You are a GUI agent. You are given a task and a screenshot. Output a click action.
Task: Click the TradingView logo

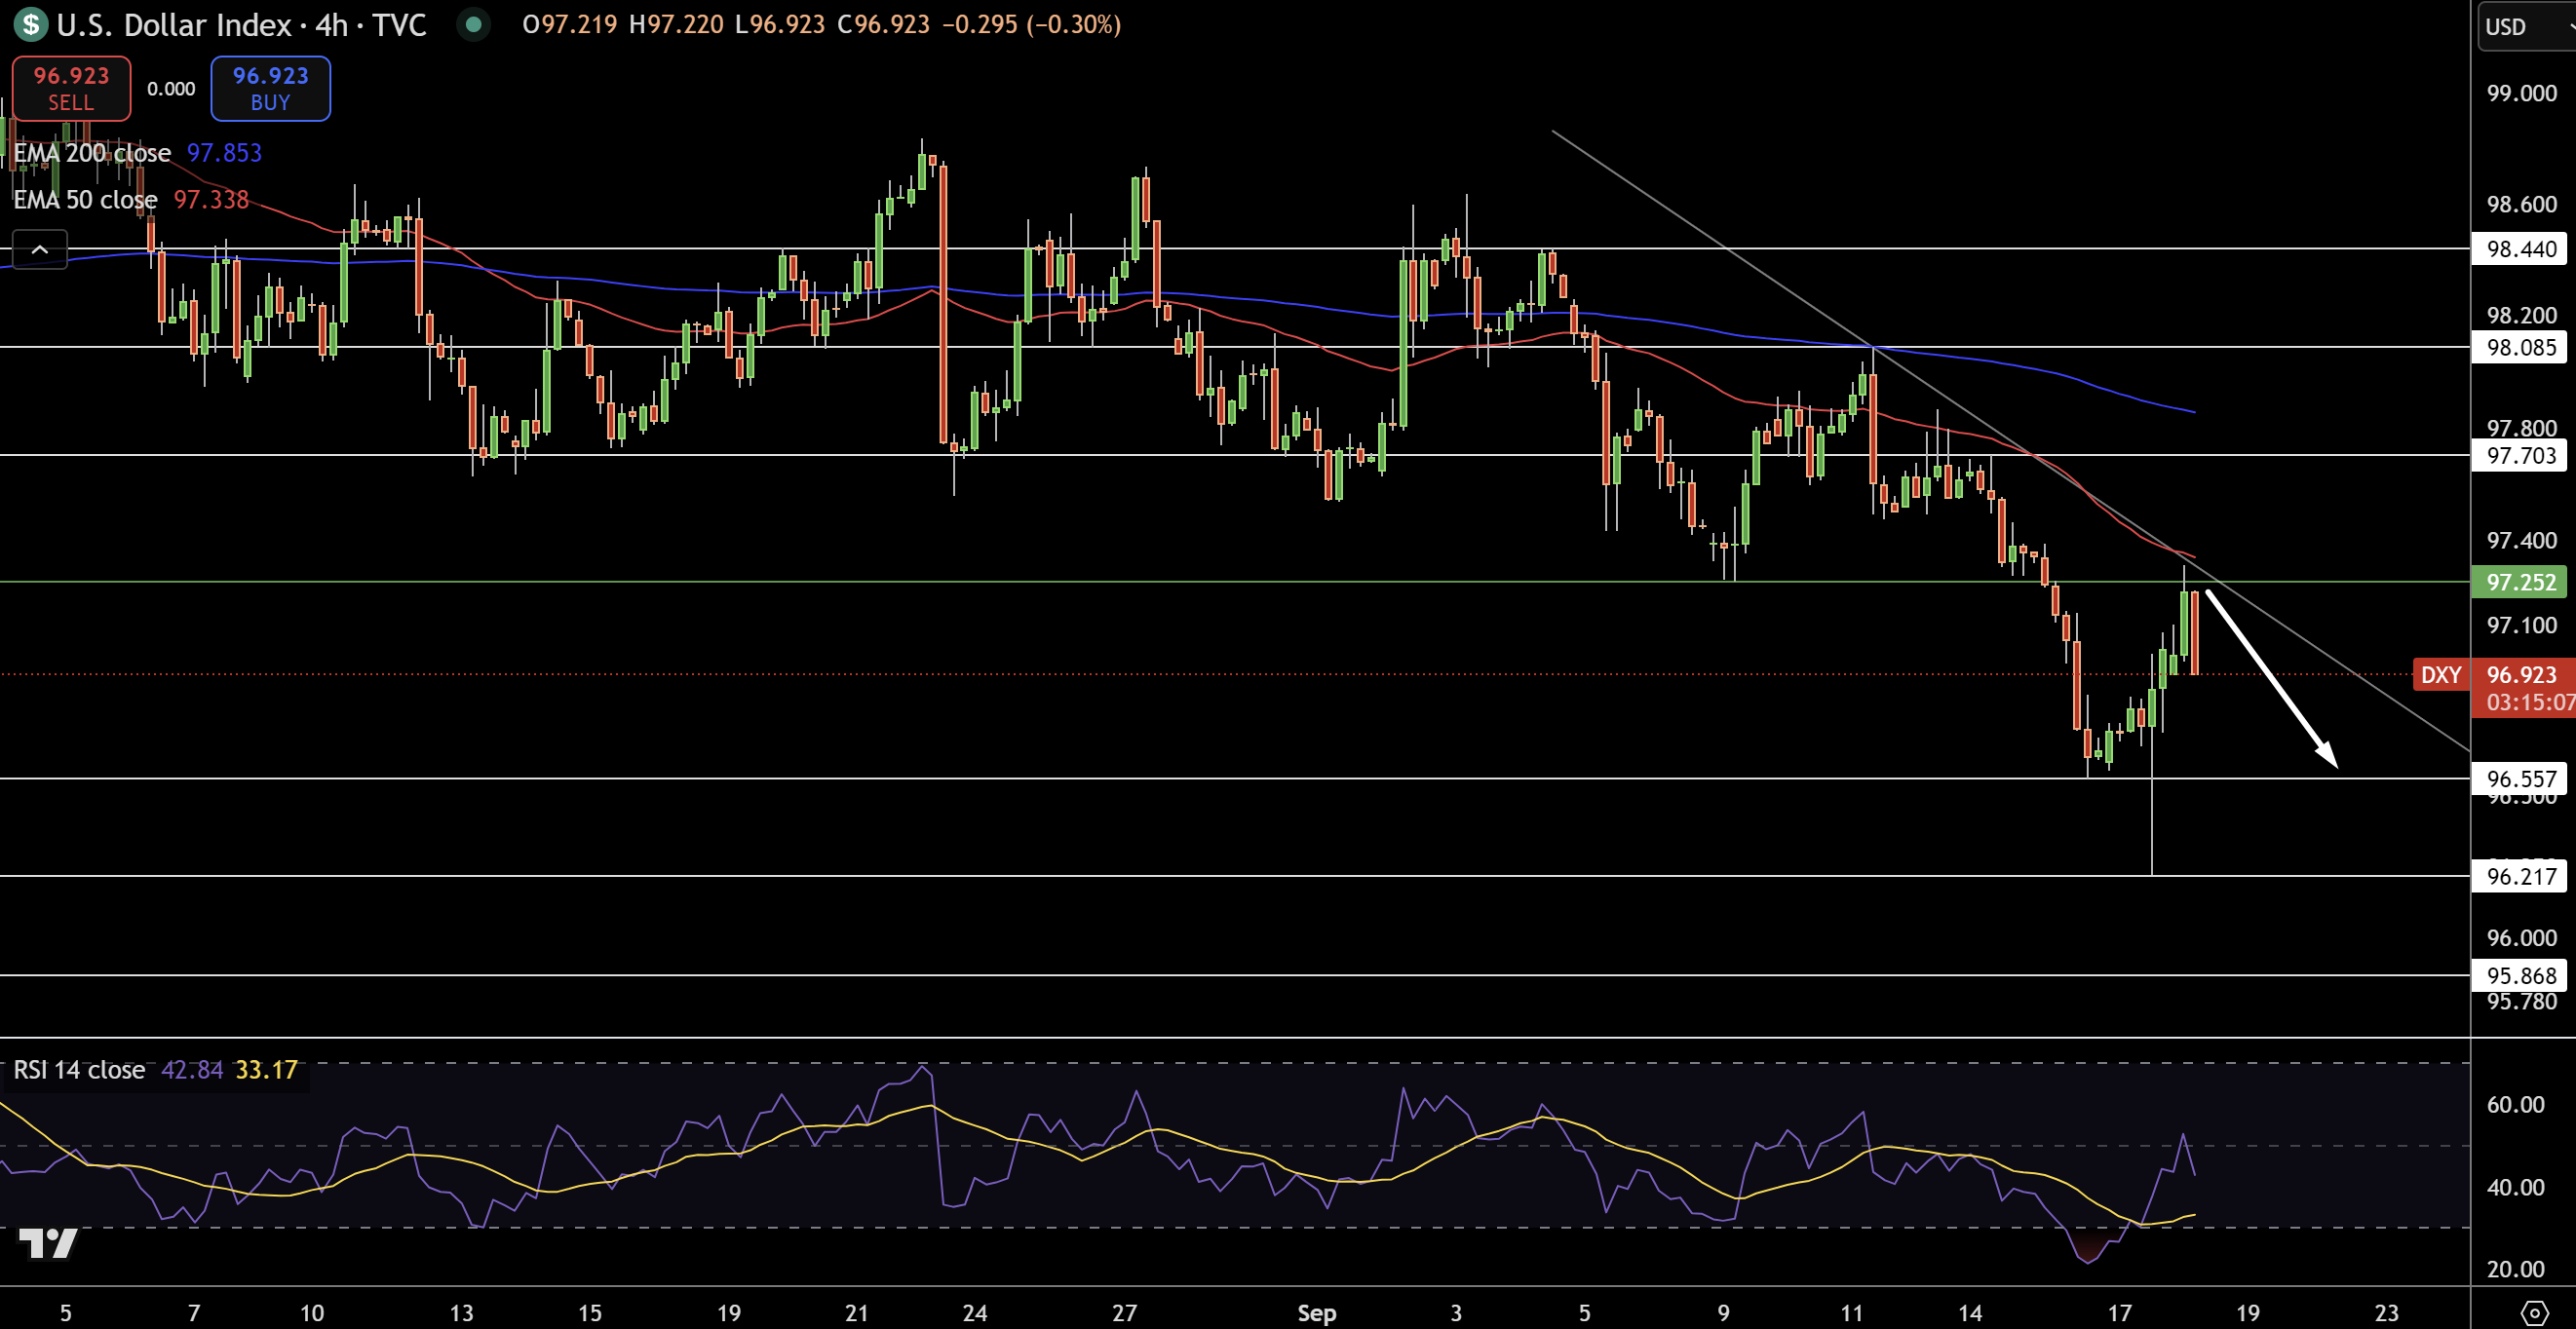point(48,1243)
